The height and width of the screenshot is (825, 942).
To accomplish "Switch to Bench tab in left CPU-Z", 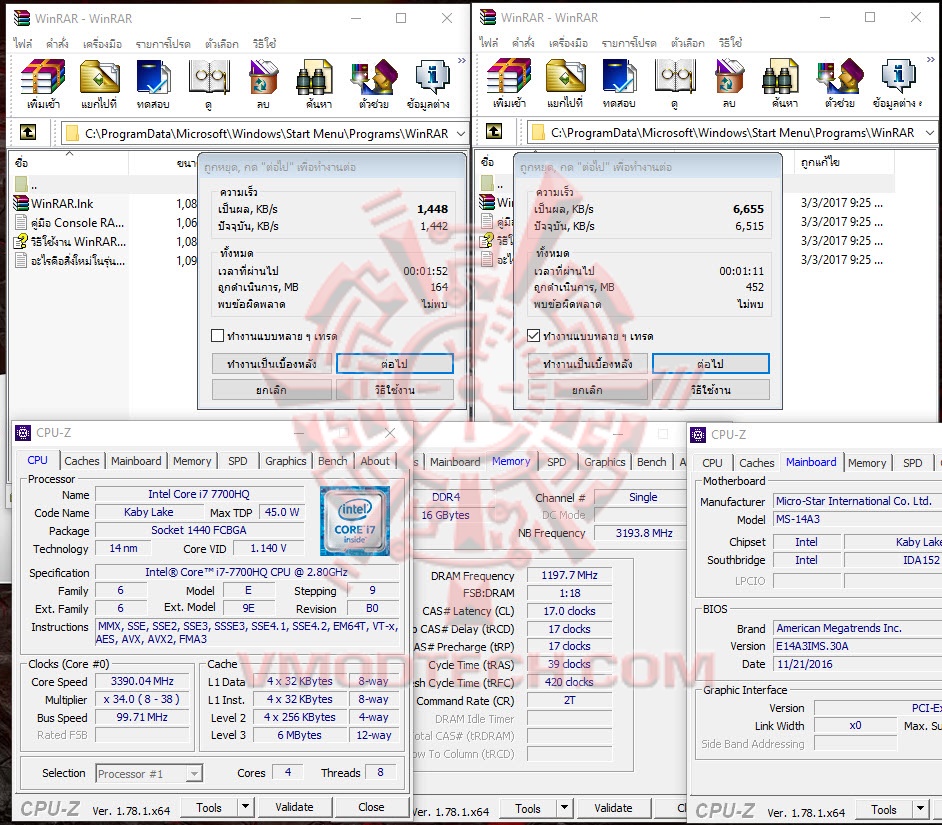I will coord(332,461).
